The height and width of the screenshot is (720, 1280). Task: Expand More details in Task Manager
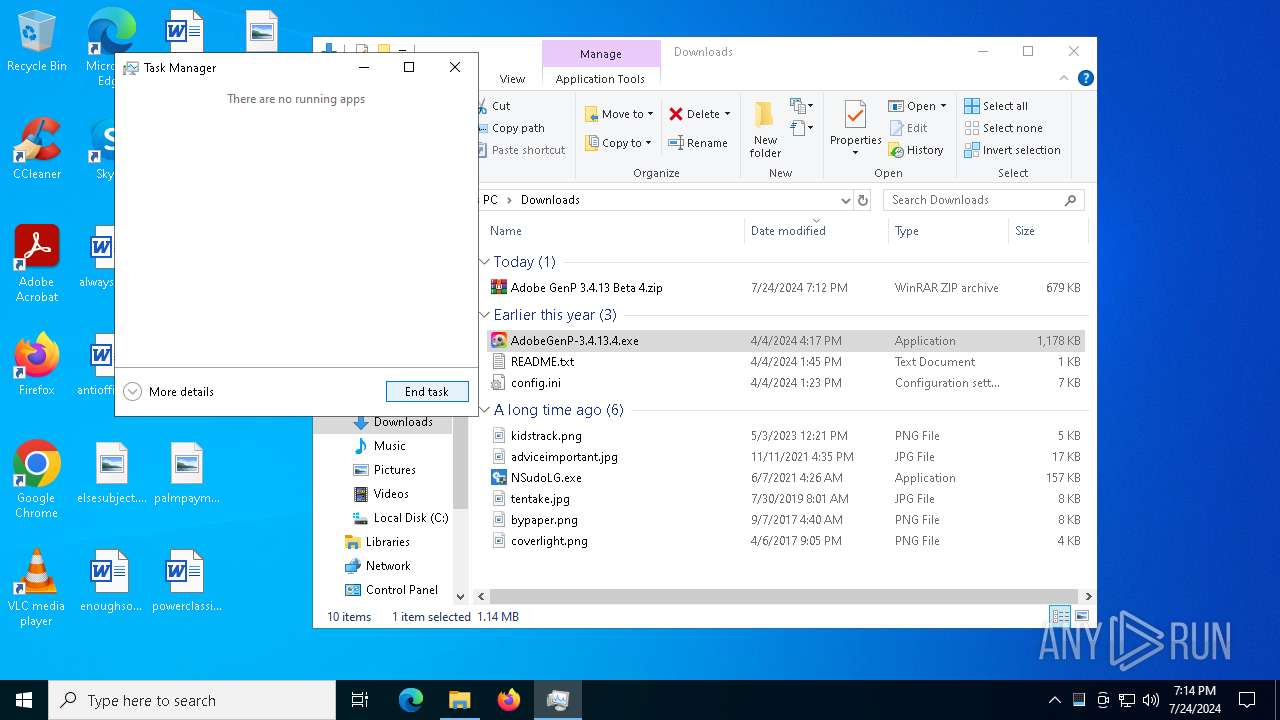pos(168,392)
